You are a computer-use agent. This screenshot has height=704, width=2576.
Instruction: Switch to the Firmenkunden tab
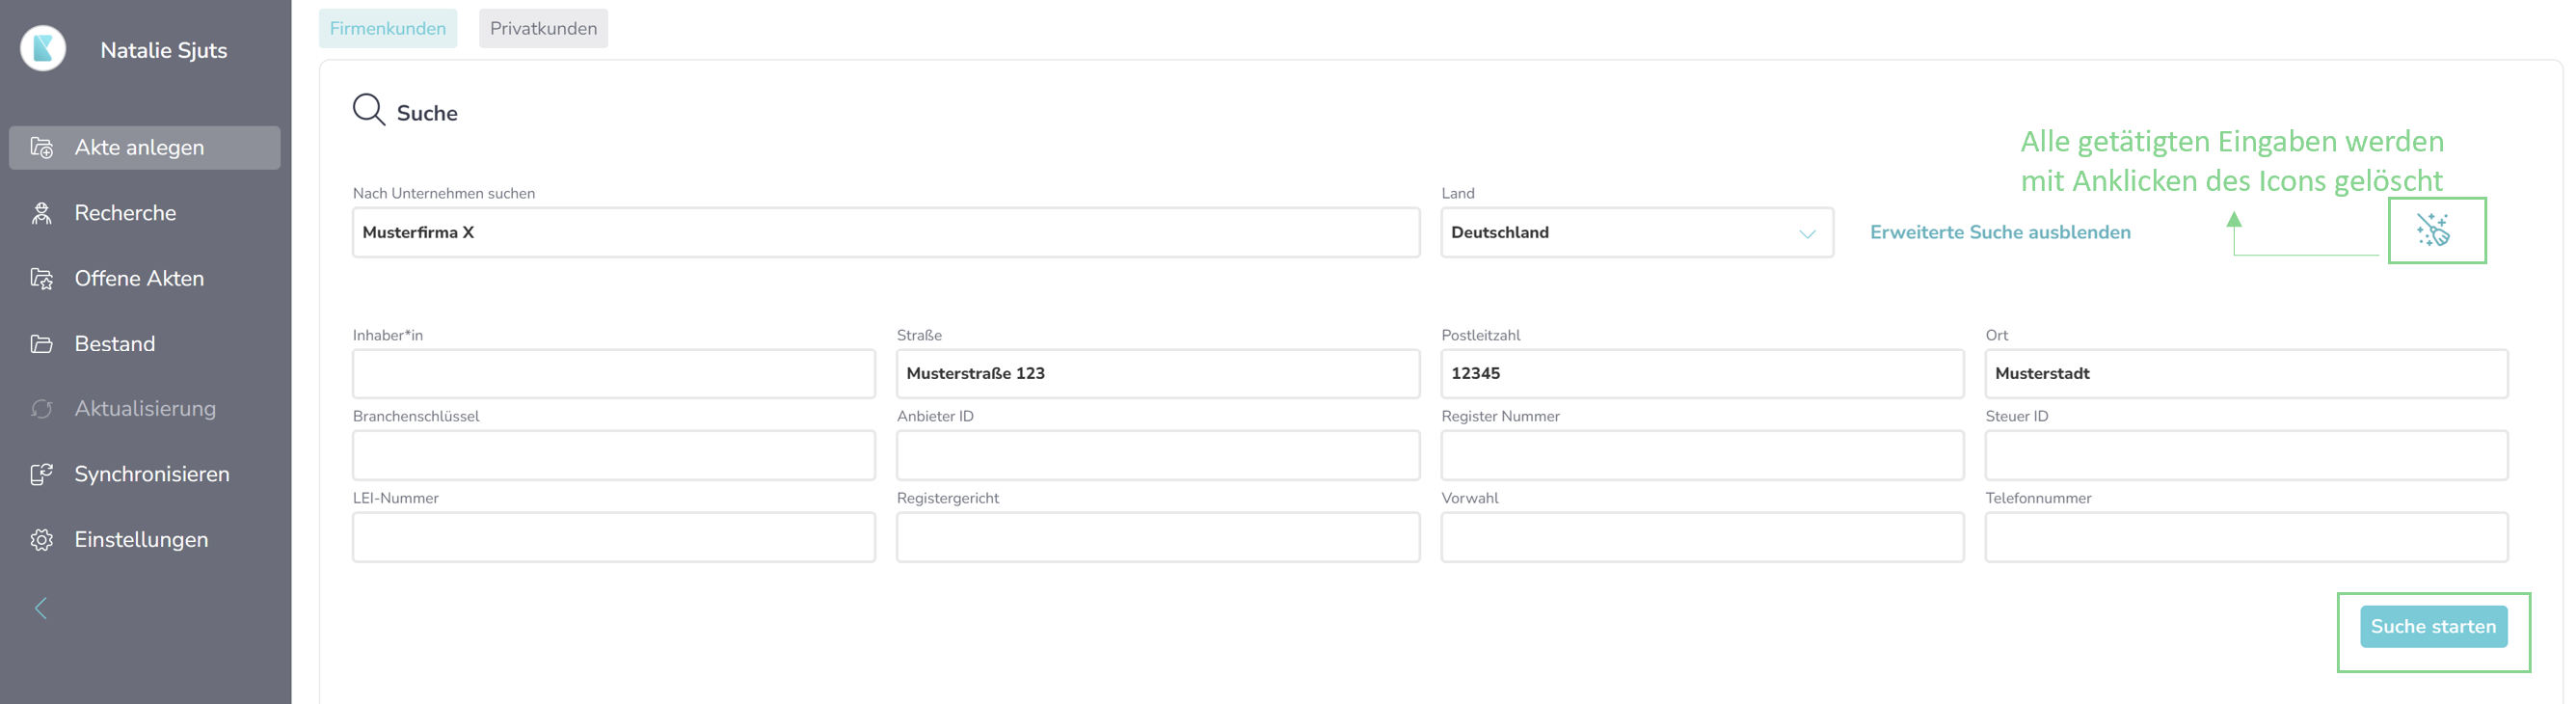388,28
